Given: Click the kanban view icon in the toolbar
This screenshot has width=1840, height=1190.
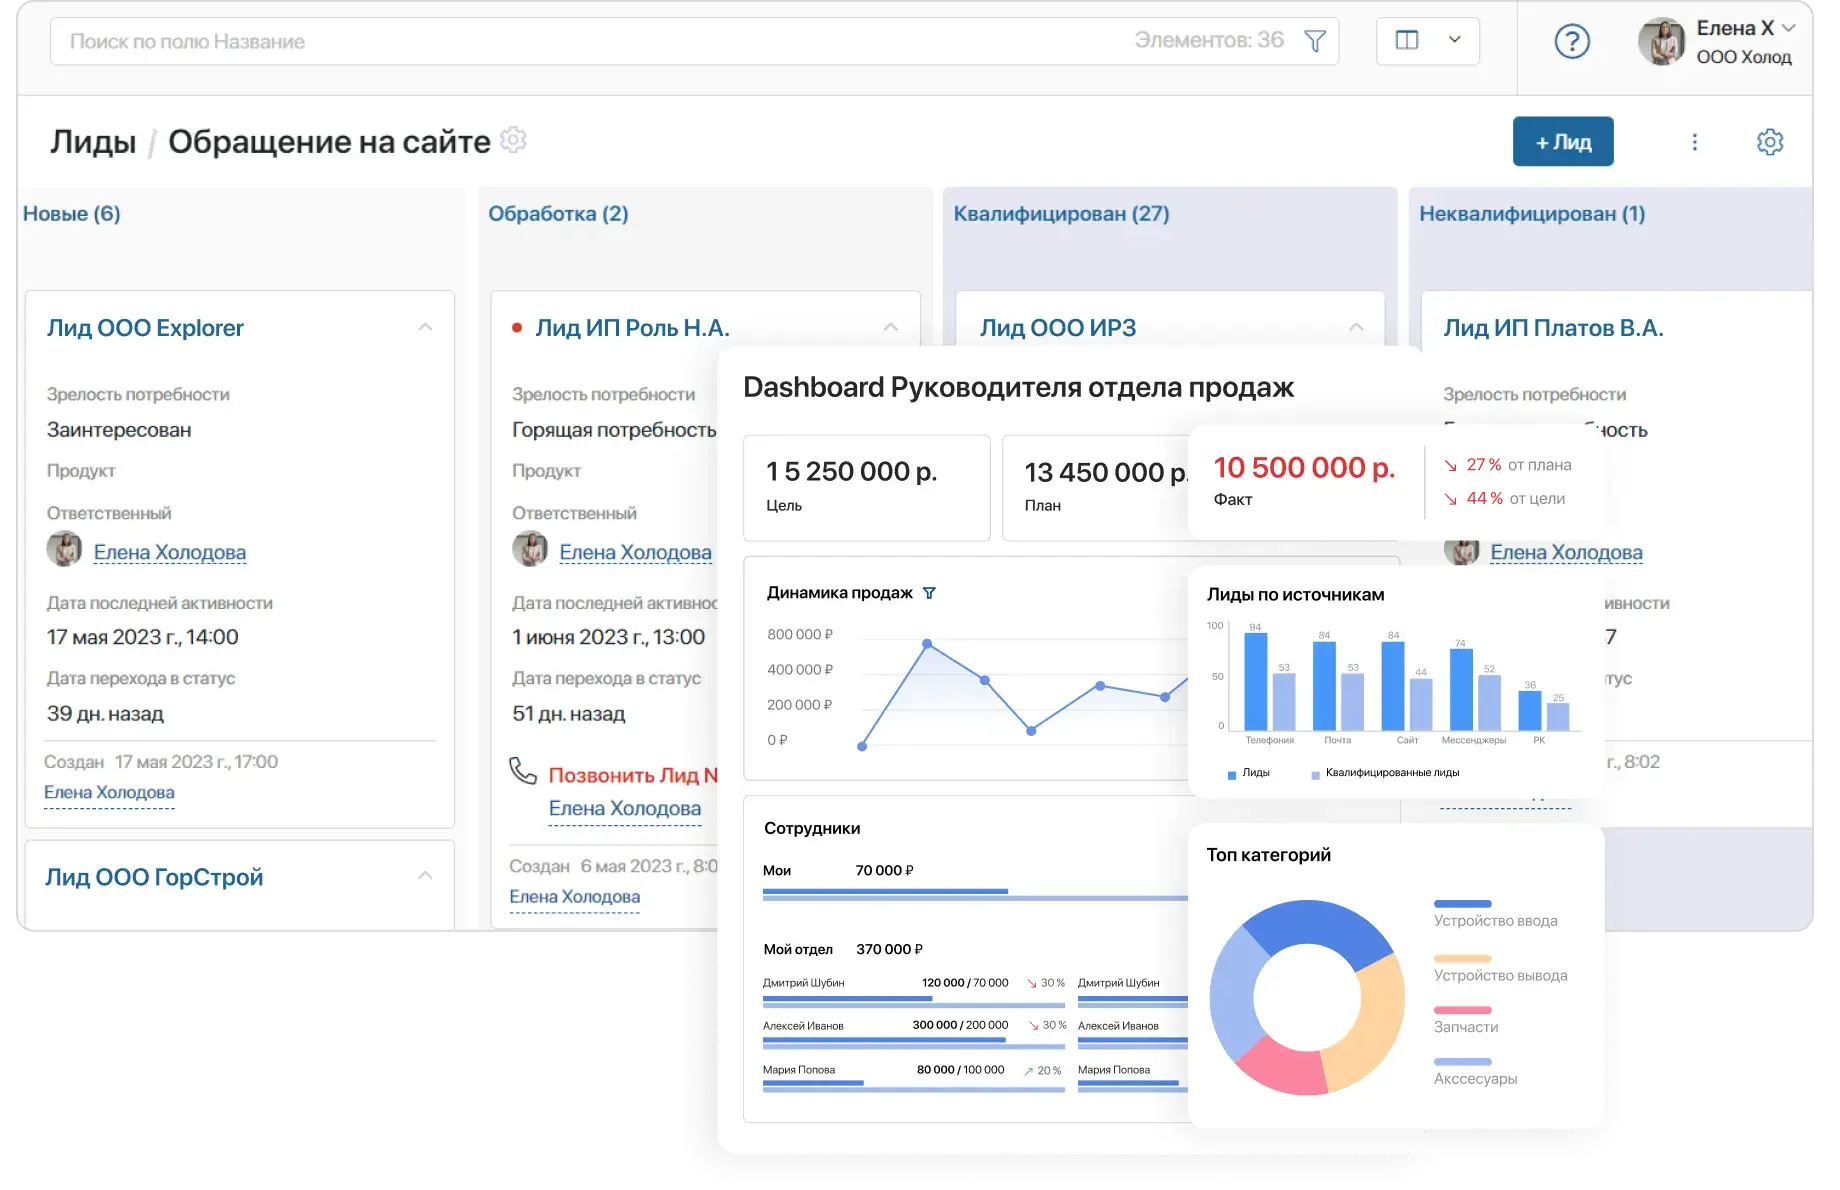Looking at the screenshot, I should (1407, 41).
